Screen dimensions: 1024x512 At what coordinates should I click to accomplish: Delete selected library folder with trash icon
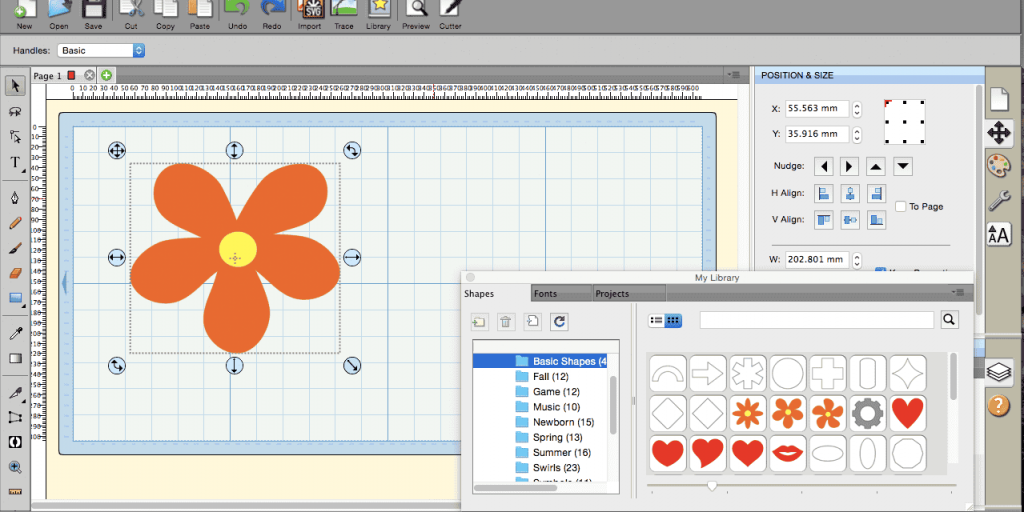click(x=505, y=321)
